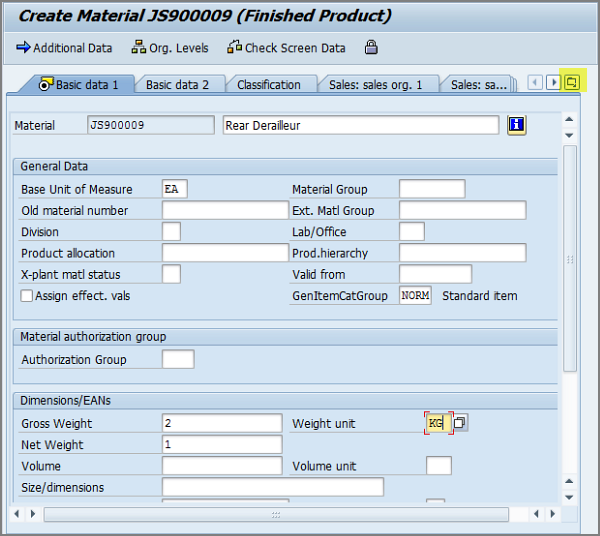The height and width of the screenshot is (536, 600).
Task: Click the Weight unit KG field
Action: pyautogui.click(x=439, y=423)
